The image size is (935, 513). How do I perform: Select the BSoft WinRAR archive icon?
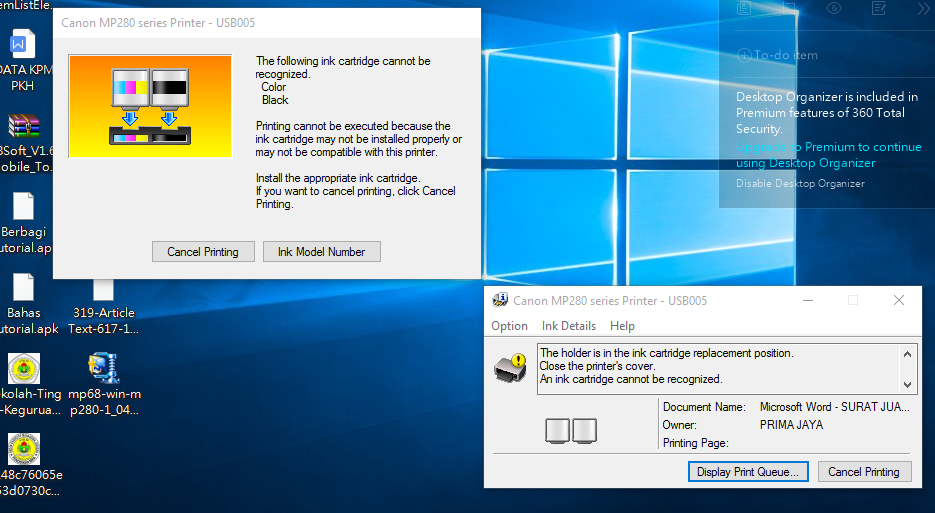23,126
